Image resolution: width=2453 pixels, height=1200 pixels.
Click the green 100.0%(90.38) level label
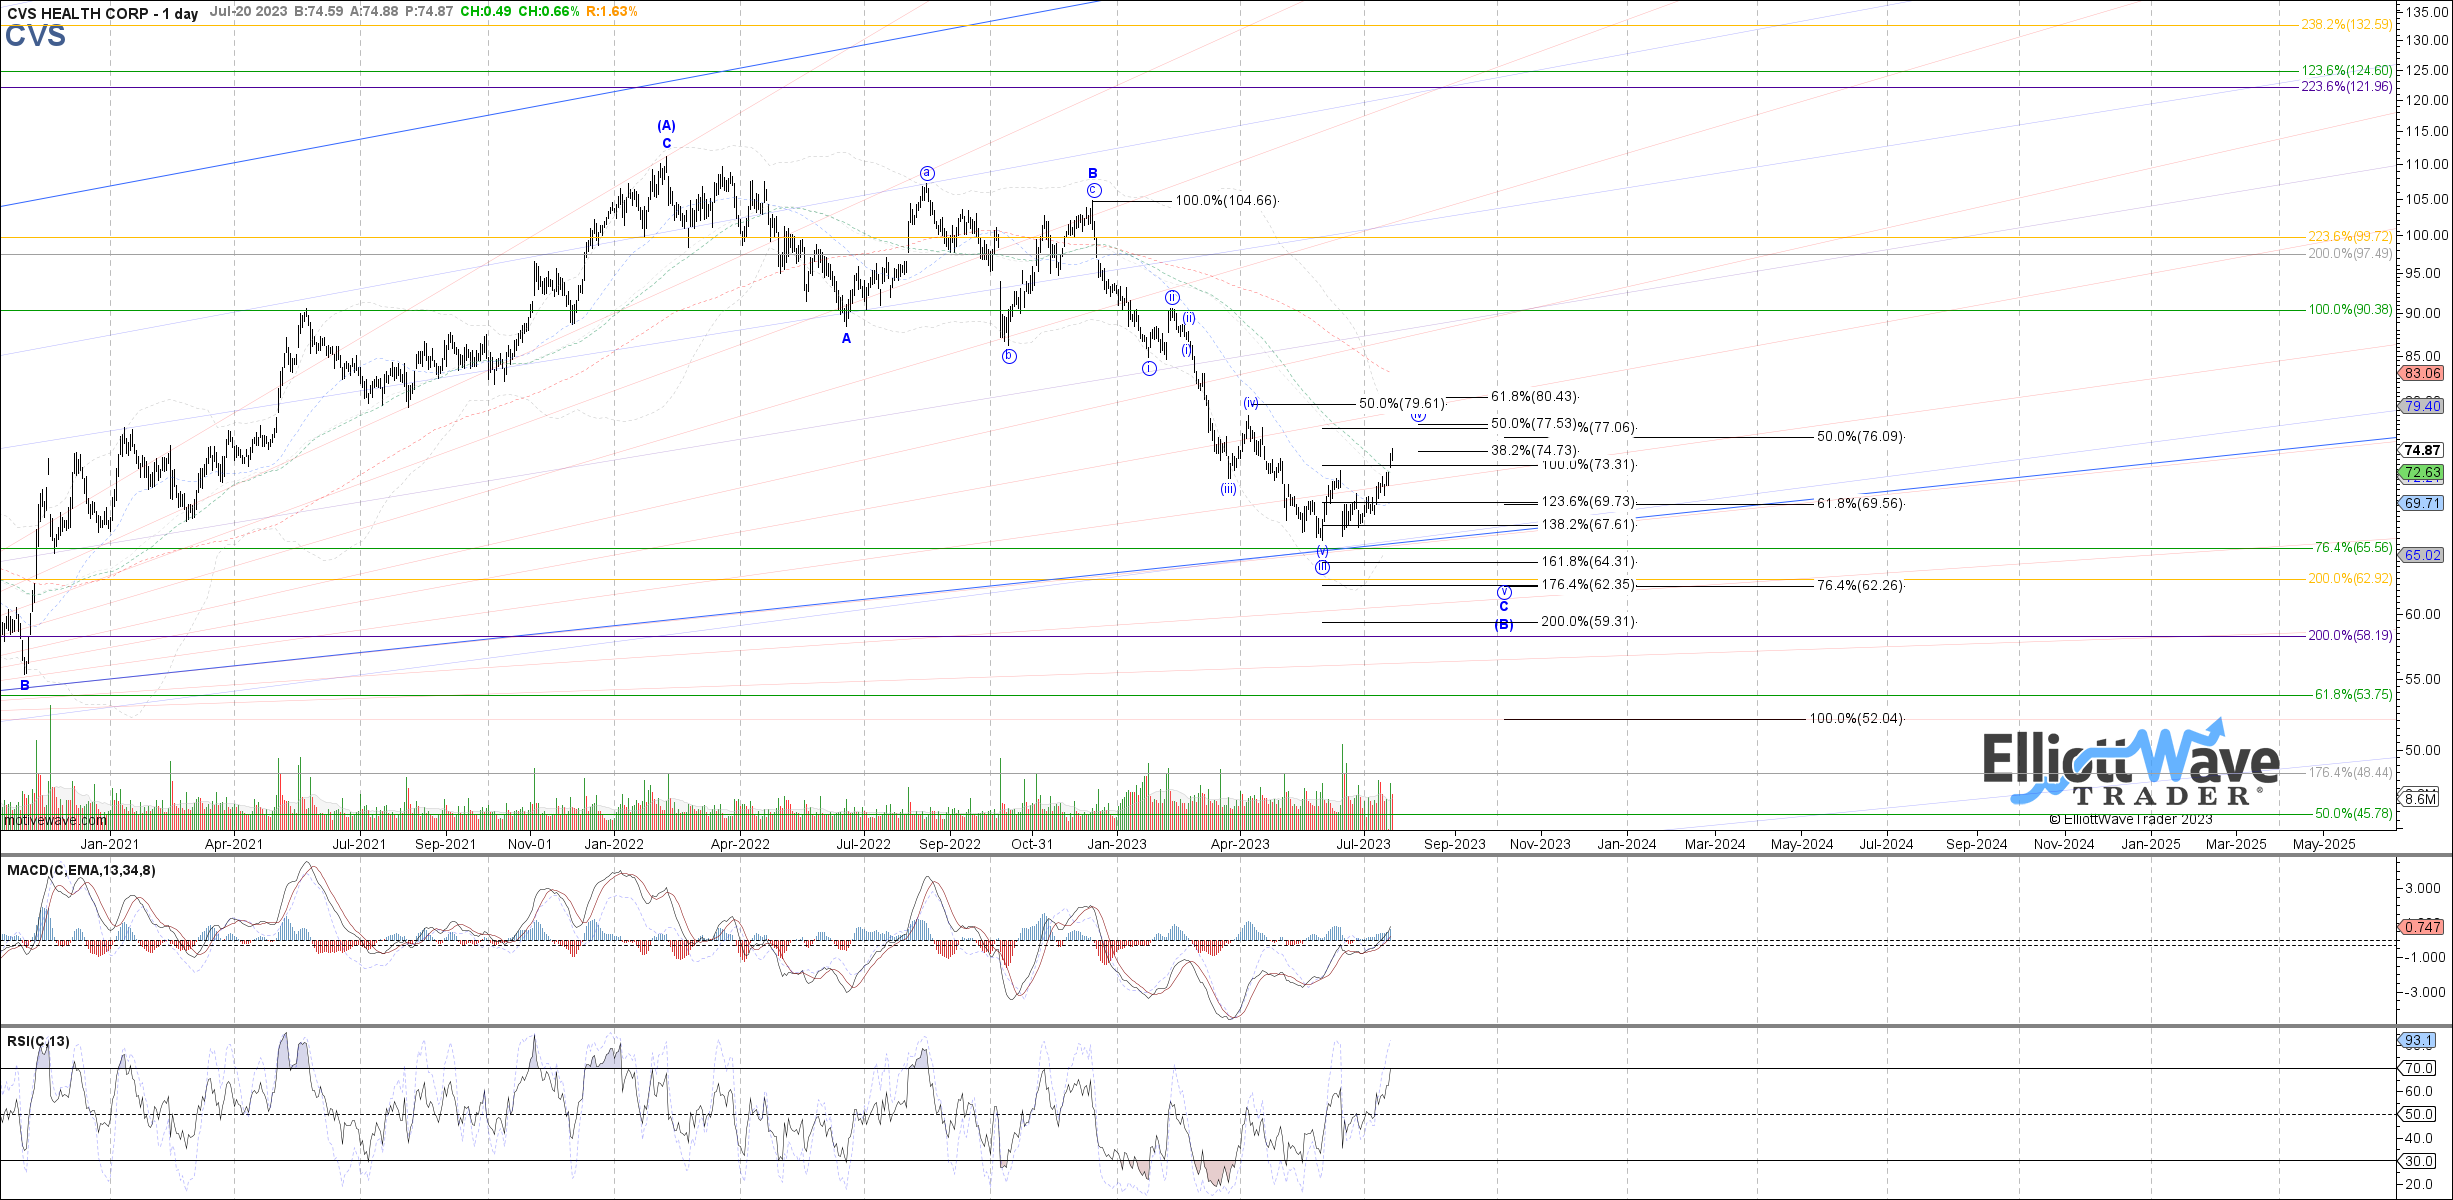[2350, 310]
